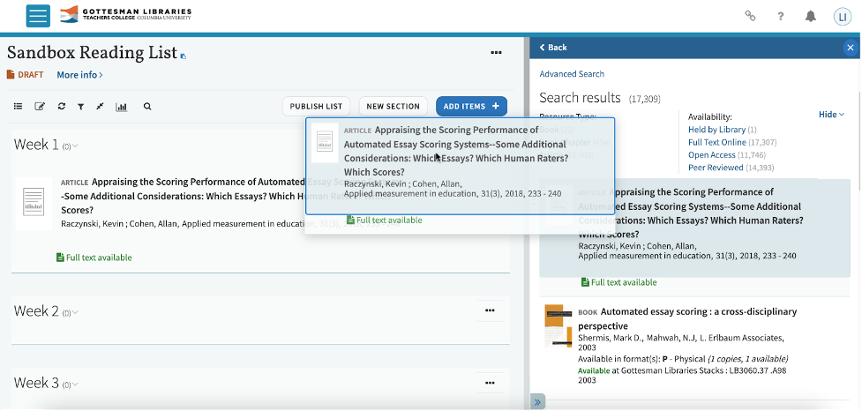The height and width of the screenshot is (412, 862).
Task: Click the Automated essay scoring book cover
Action: pyautogui.click(x=558, y=325)
